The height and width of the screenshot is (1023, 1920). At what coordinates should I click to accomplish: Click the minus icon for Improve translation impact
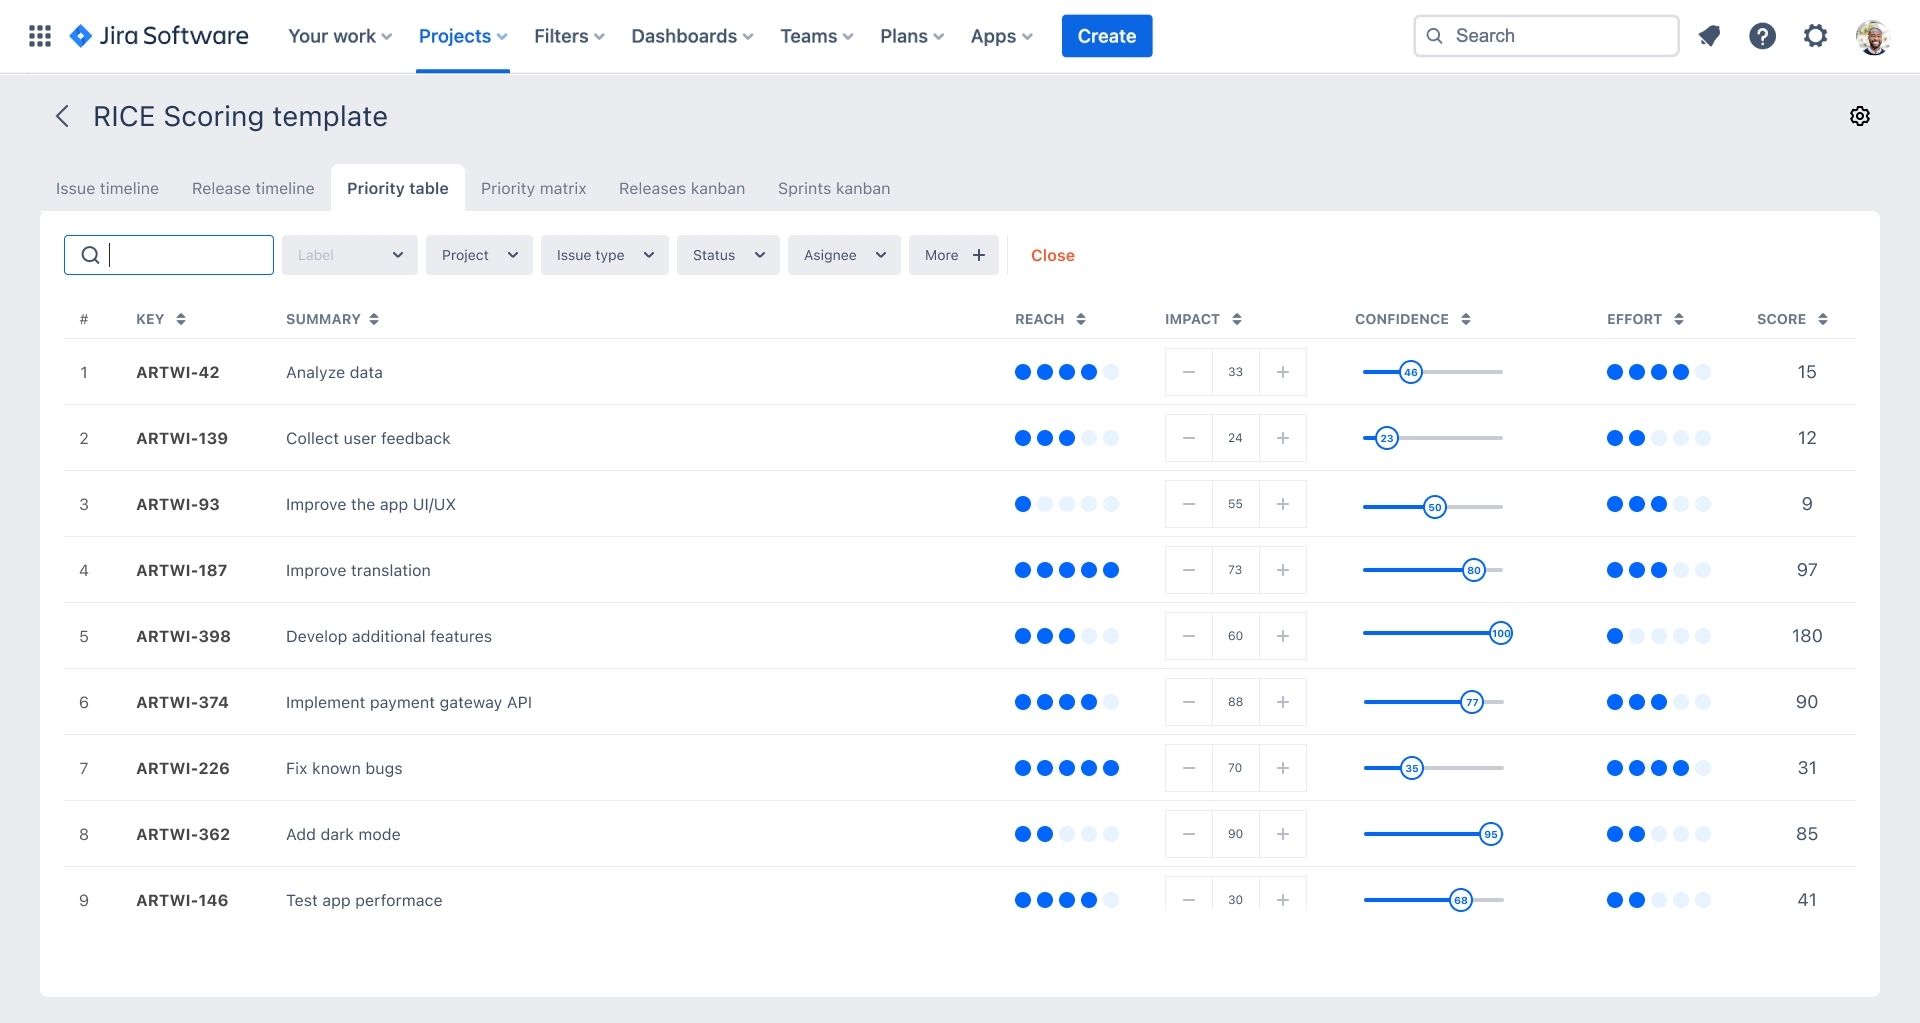pos(1188,570)
